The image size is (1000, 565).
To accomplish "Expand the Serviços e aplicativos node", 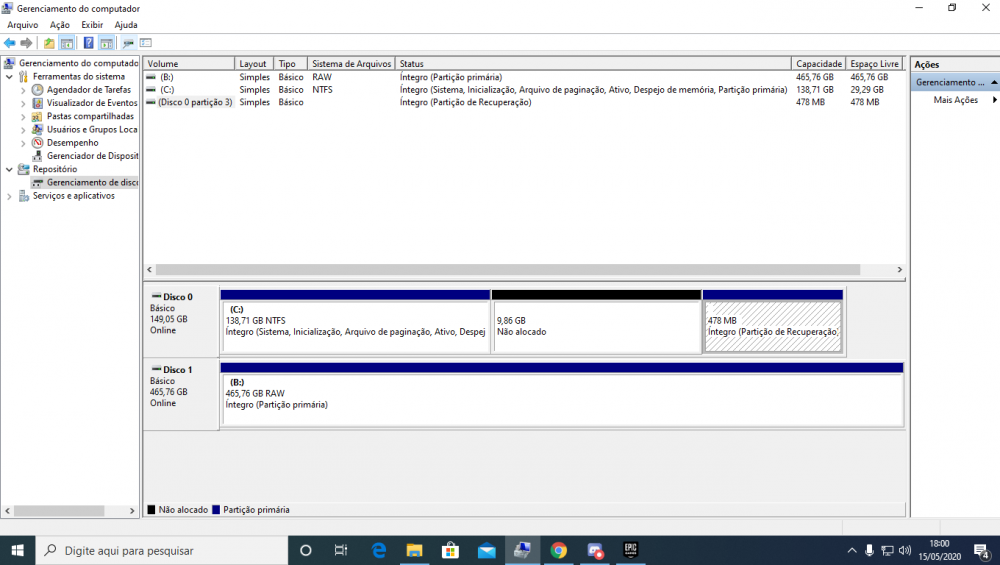I will tap(10, 196).
